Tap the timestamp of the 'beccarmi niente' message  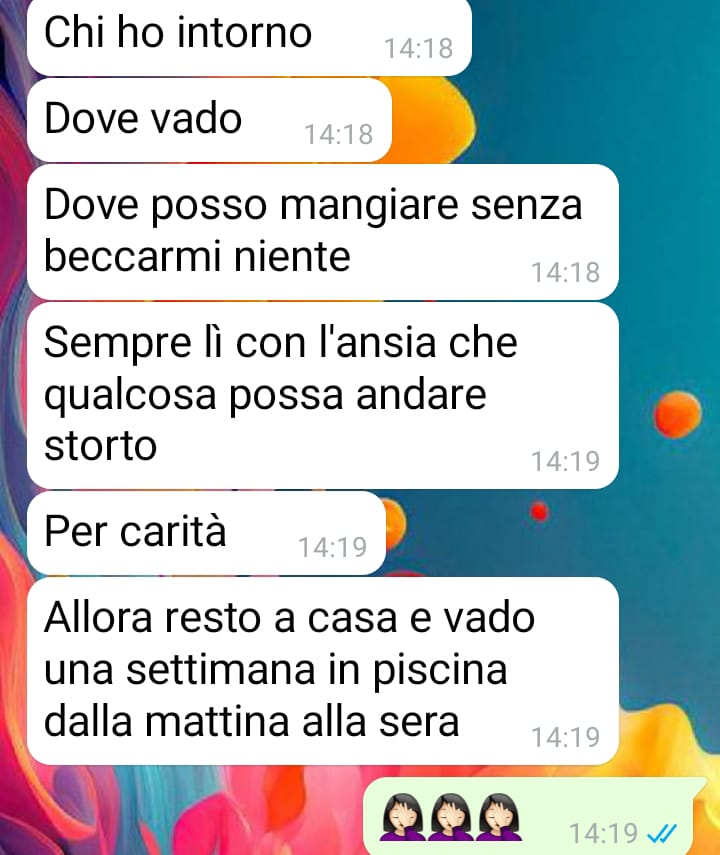tap(566, 272)
